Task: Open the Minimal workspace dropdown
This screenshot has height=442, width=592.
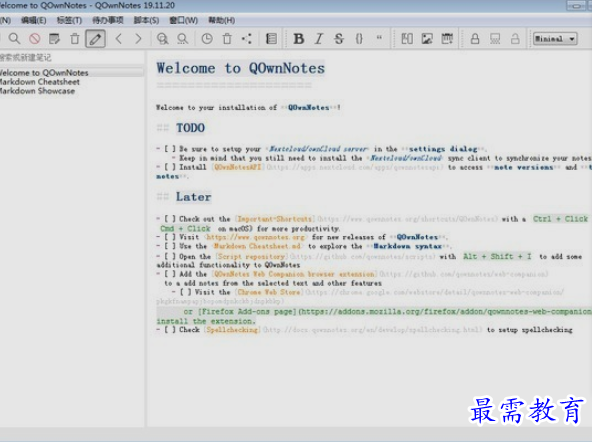Action: [x=555, y=39]
